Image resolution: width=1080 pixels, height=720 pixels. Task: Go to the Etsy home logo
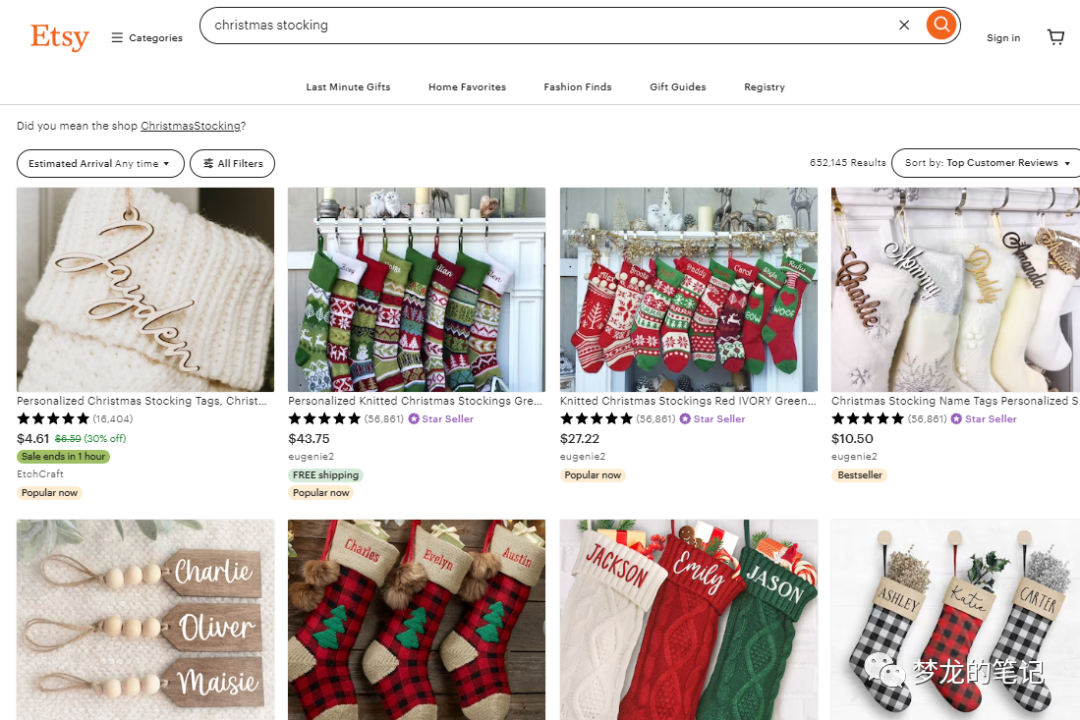(60, 37)
